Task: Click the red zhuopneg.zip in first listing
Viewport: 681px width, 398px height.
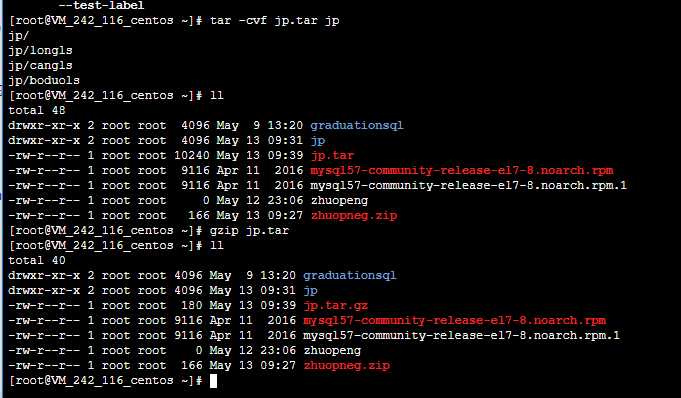Action: 354,216
